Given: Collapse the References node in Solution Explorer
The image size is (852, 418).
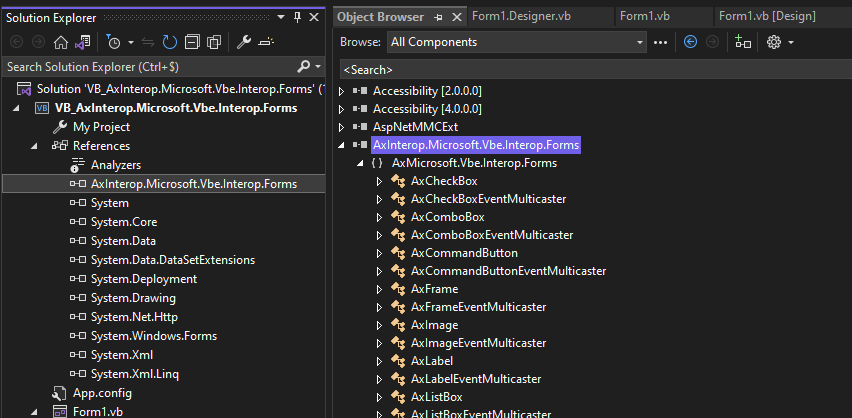Looking at the screenshot, I should 35,146.
